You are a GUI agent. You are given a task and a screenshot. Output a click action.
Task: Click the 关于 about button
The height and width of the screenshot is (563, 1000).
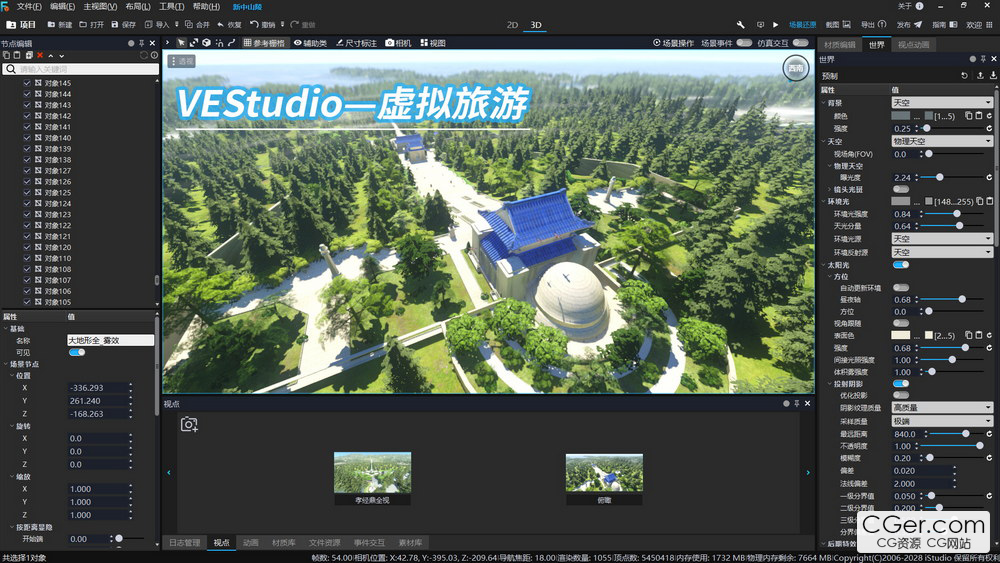[911, 6]
